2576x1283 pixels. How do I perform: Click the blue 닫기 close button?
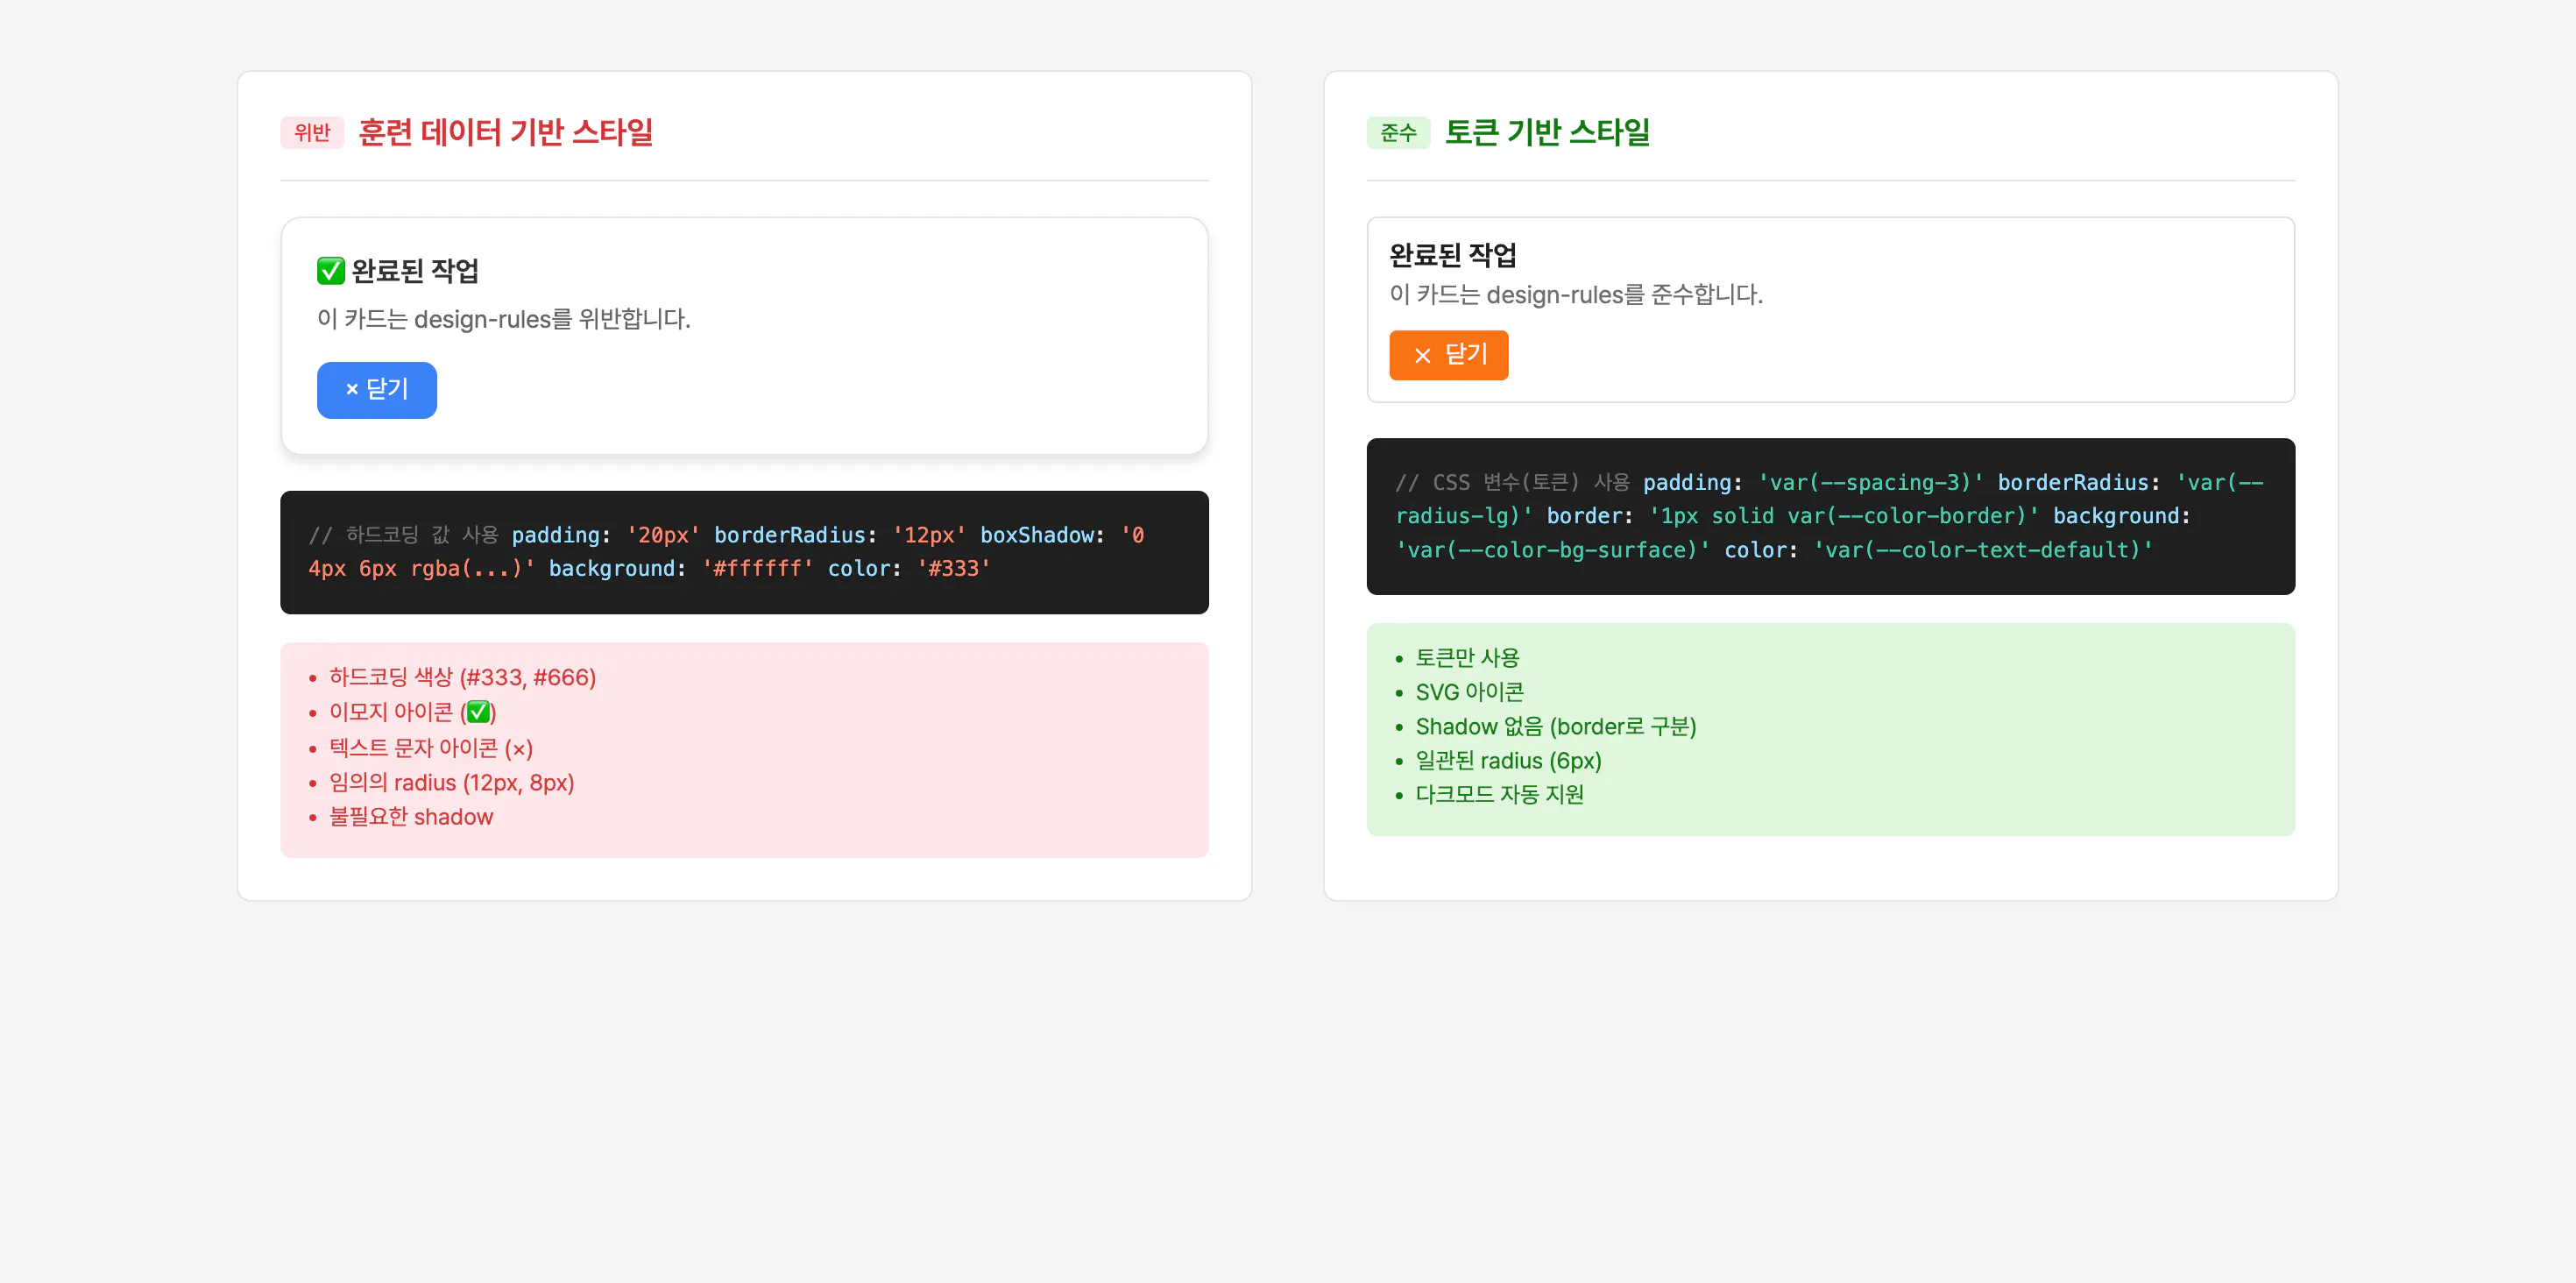tap(376, 390)
